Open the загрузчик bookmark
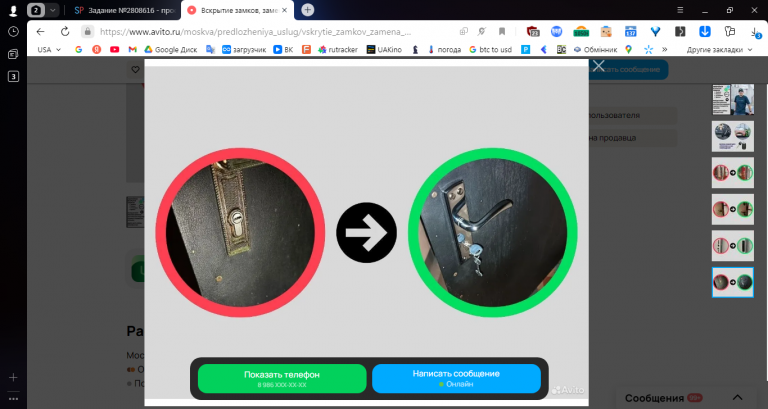The width and height of the screenshot is (768, 409). [244, 49]
